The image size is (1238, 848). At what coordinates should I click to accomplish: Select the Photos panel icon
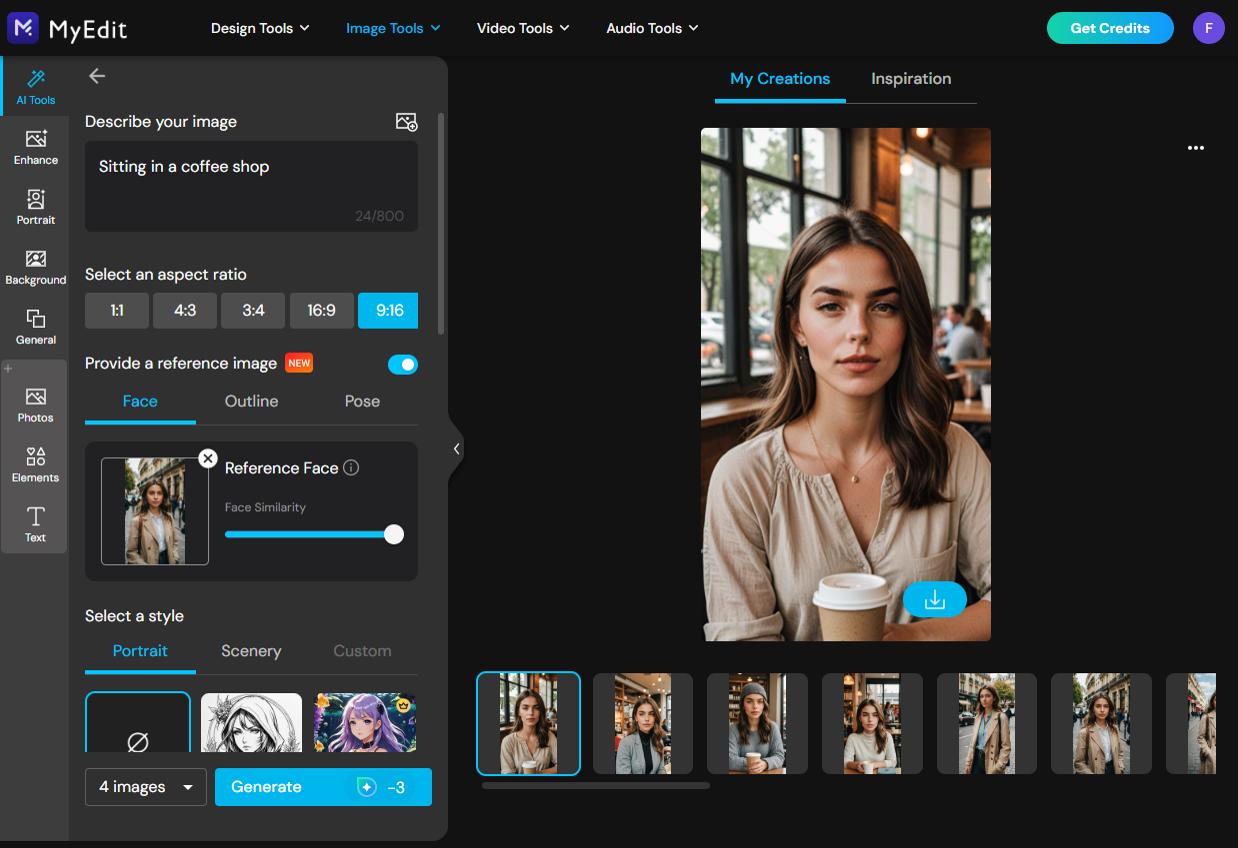35,404
